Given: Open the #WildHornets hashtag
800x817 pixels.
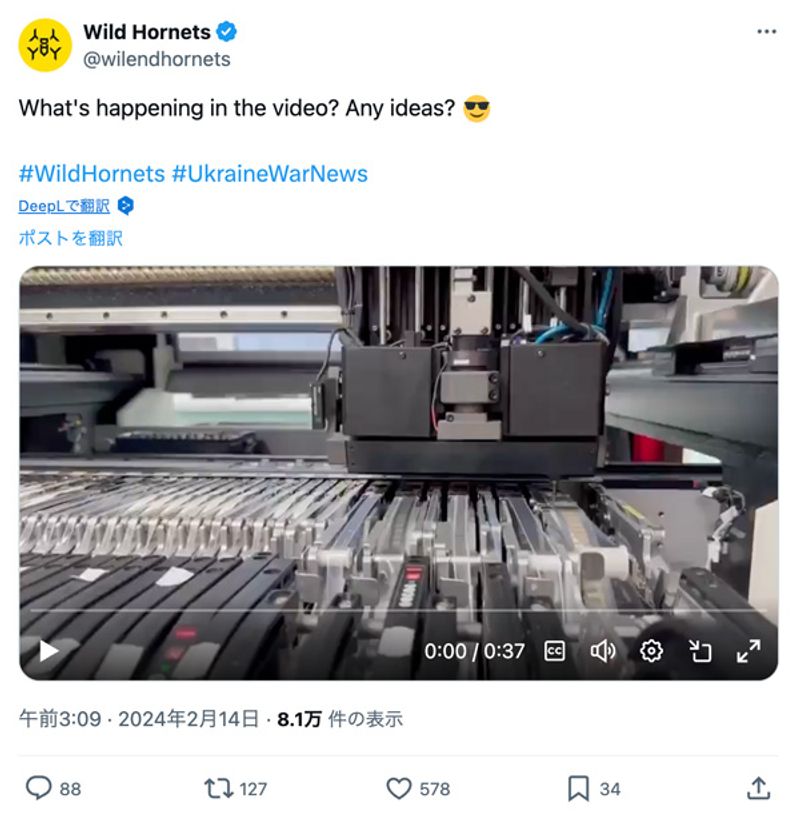Looking at the screenshot, I should (91, 173).
